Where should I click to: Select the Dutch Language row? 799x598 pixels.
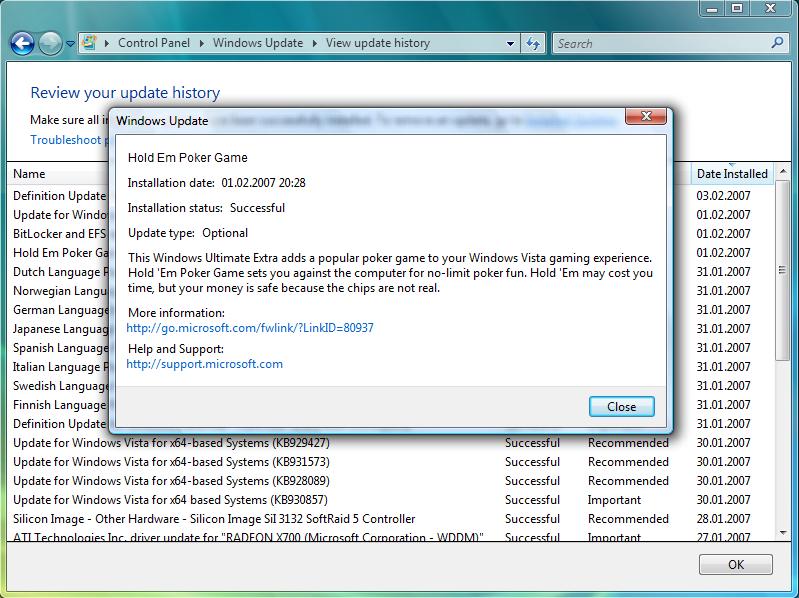pyautogui.click(x=60, y=272)
